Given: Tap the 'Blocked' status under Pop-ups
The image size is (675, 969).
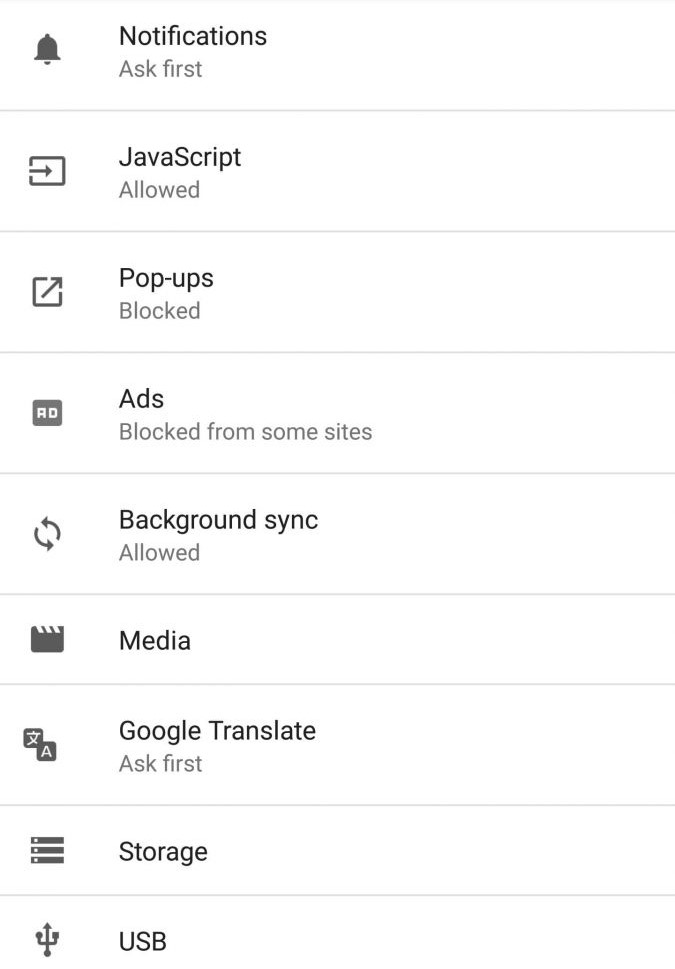Looking at the screenshot, I should (159, 311).
